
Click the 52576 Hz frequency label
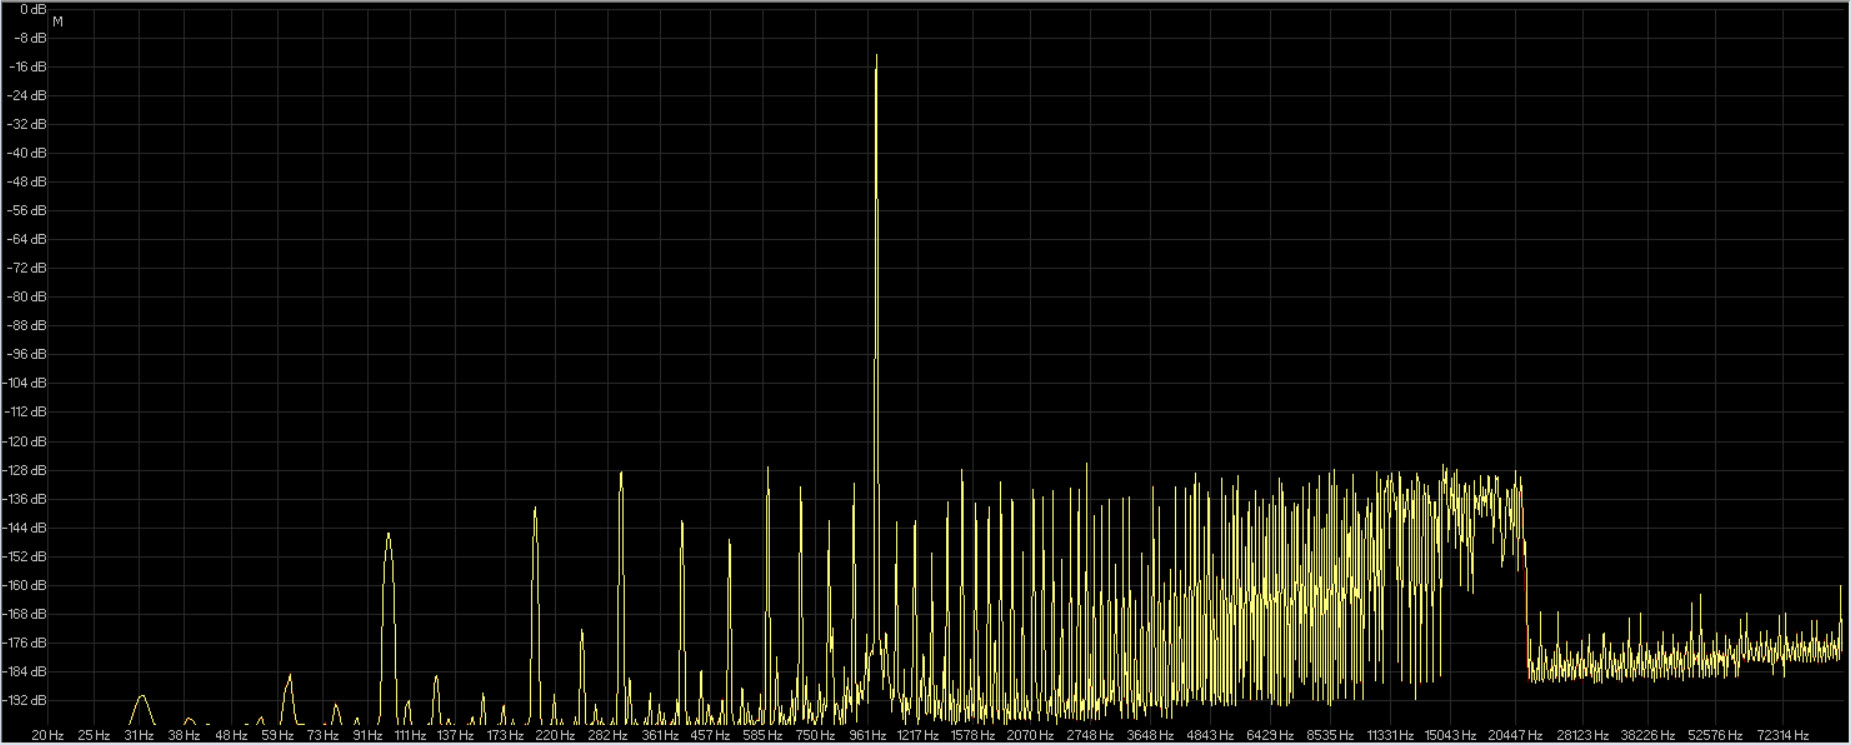coord(1715,735)
